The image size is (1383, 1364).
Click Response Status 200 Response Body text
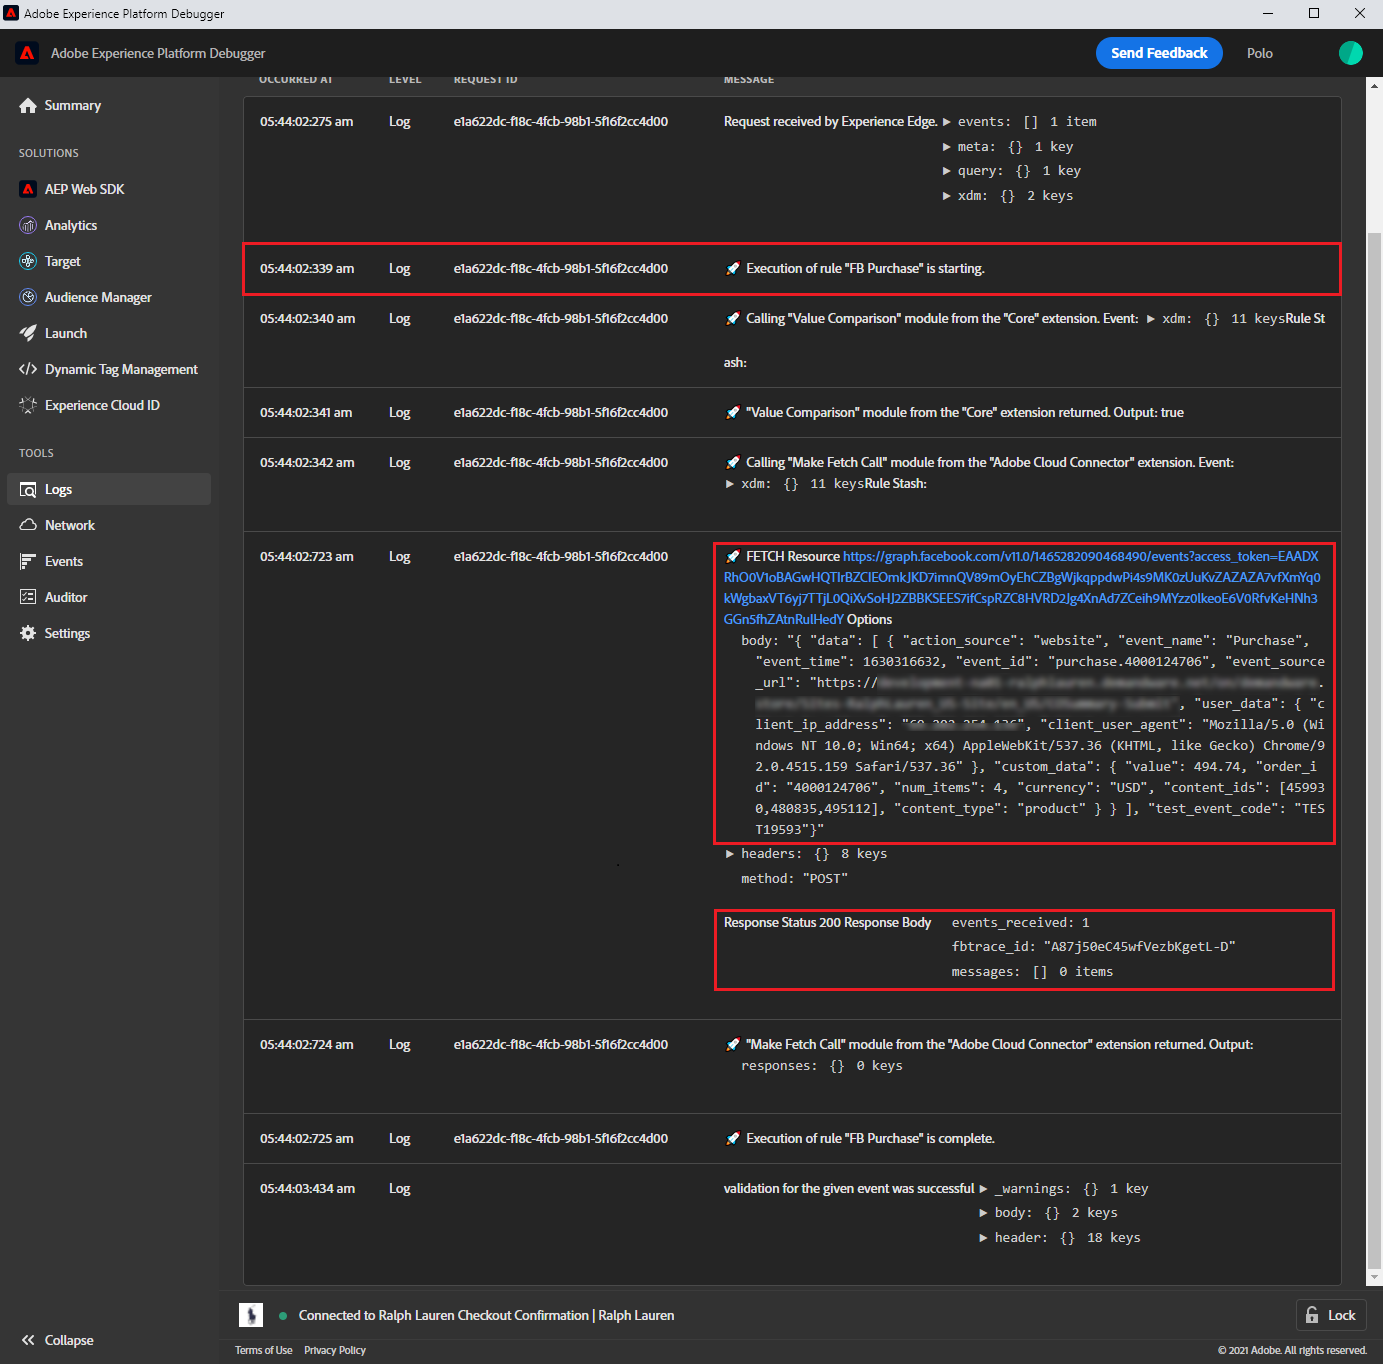(827, 922)
